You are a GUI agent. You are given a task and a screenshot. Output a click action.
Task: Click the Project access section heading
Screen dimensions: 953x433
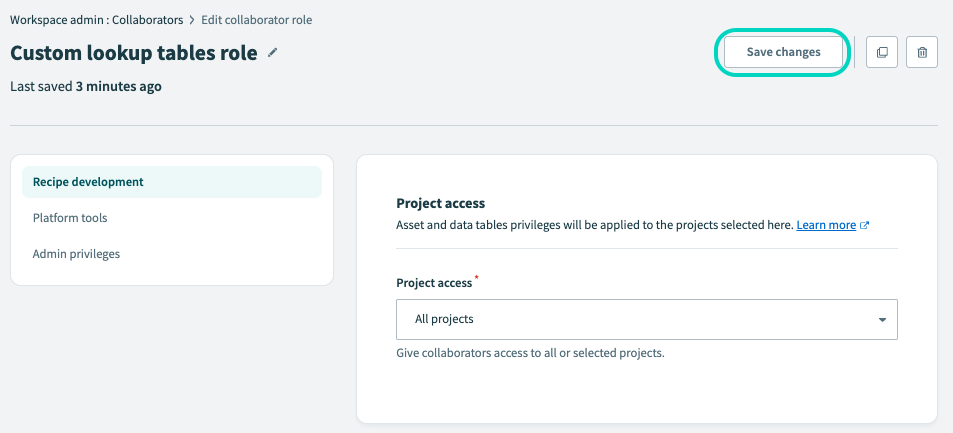point(440,203)
